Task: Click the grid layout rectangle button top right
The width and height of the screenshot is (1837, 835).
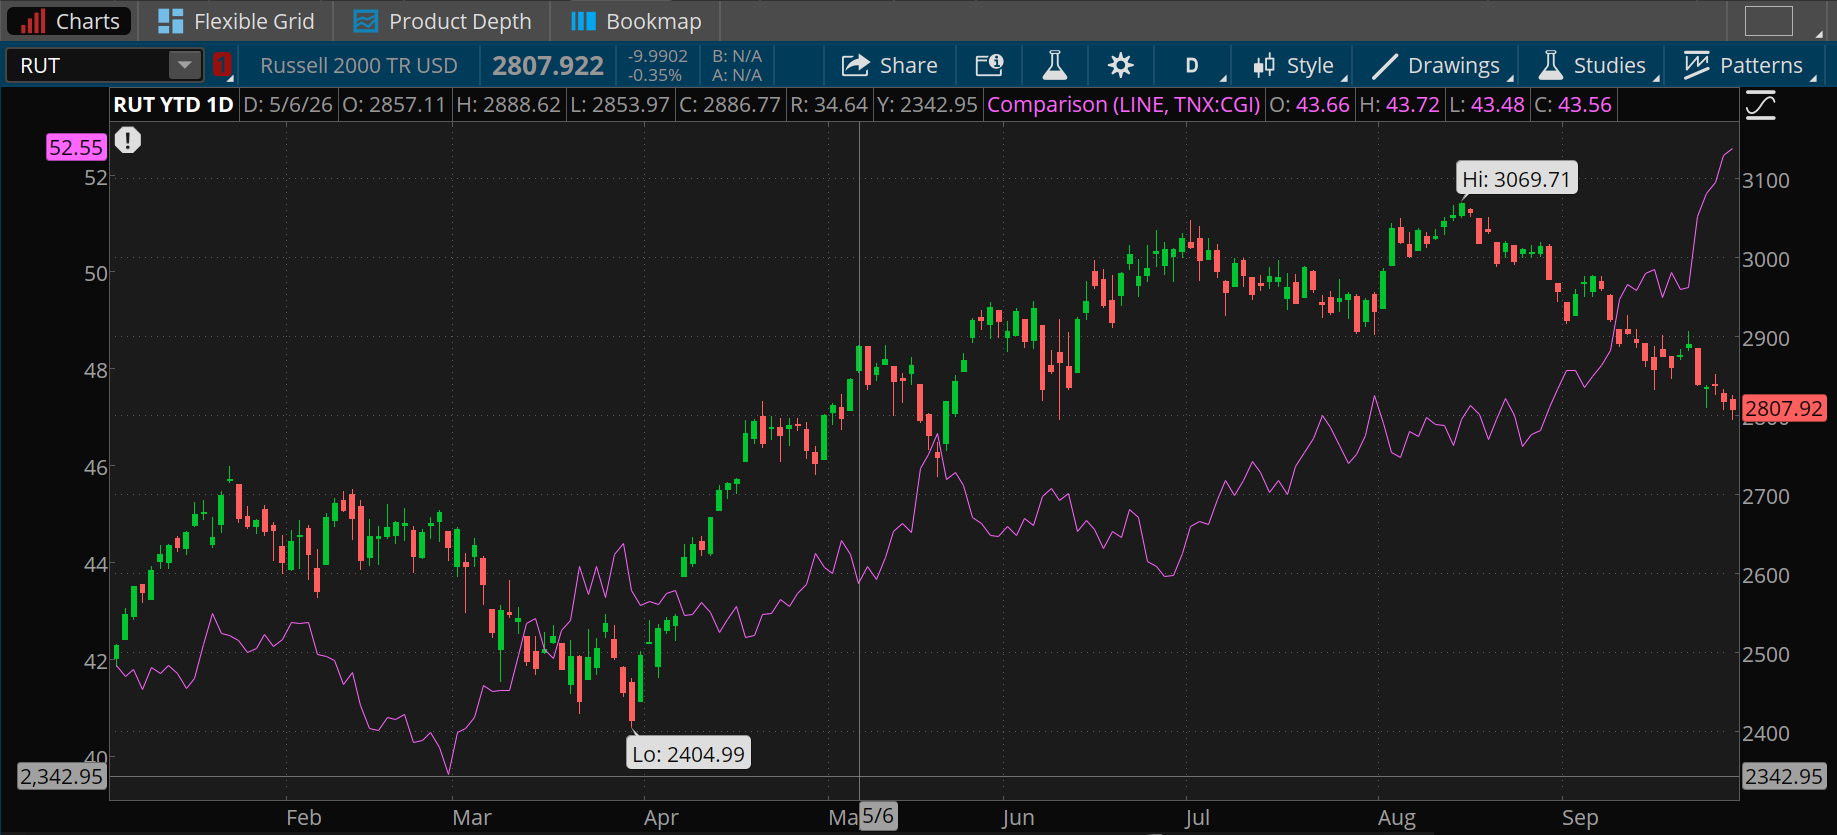Action: (x=1769, y=21)
